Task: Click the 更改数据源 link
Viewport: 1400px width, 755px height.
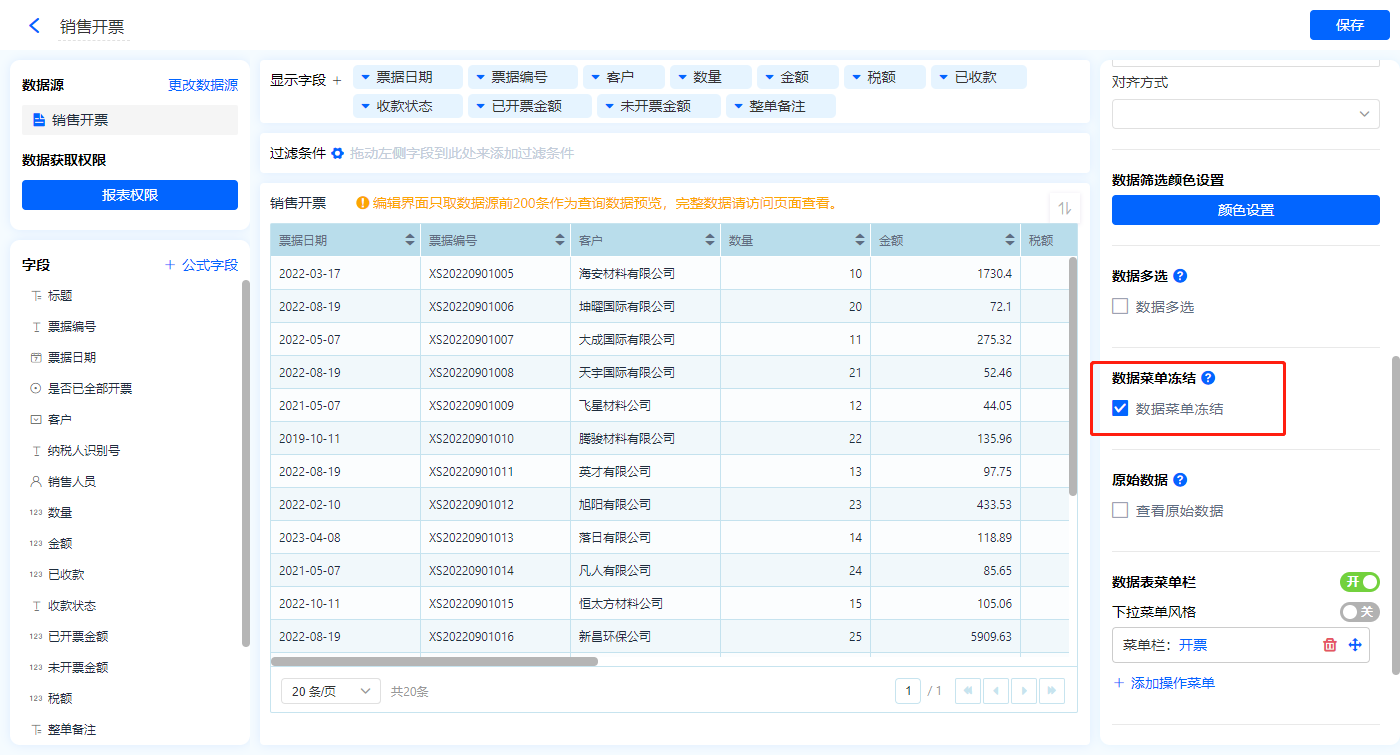Action: click(x=203, y=85)
